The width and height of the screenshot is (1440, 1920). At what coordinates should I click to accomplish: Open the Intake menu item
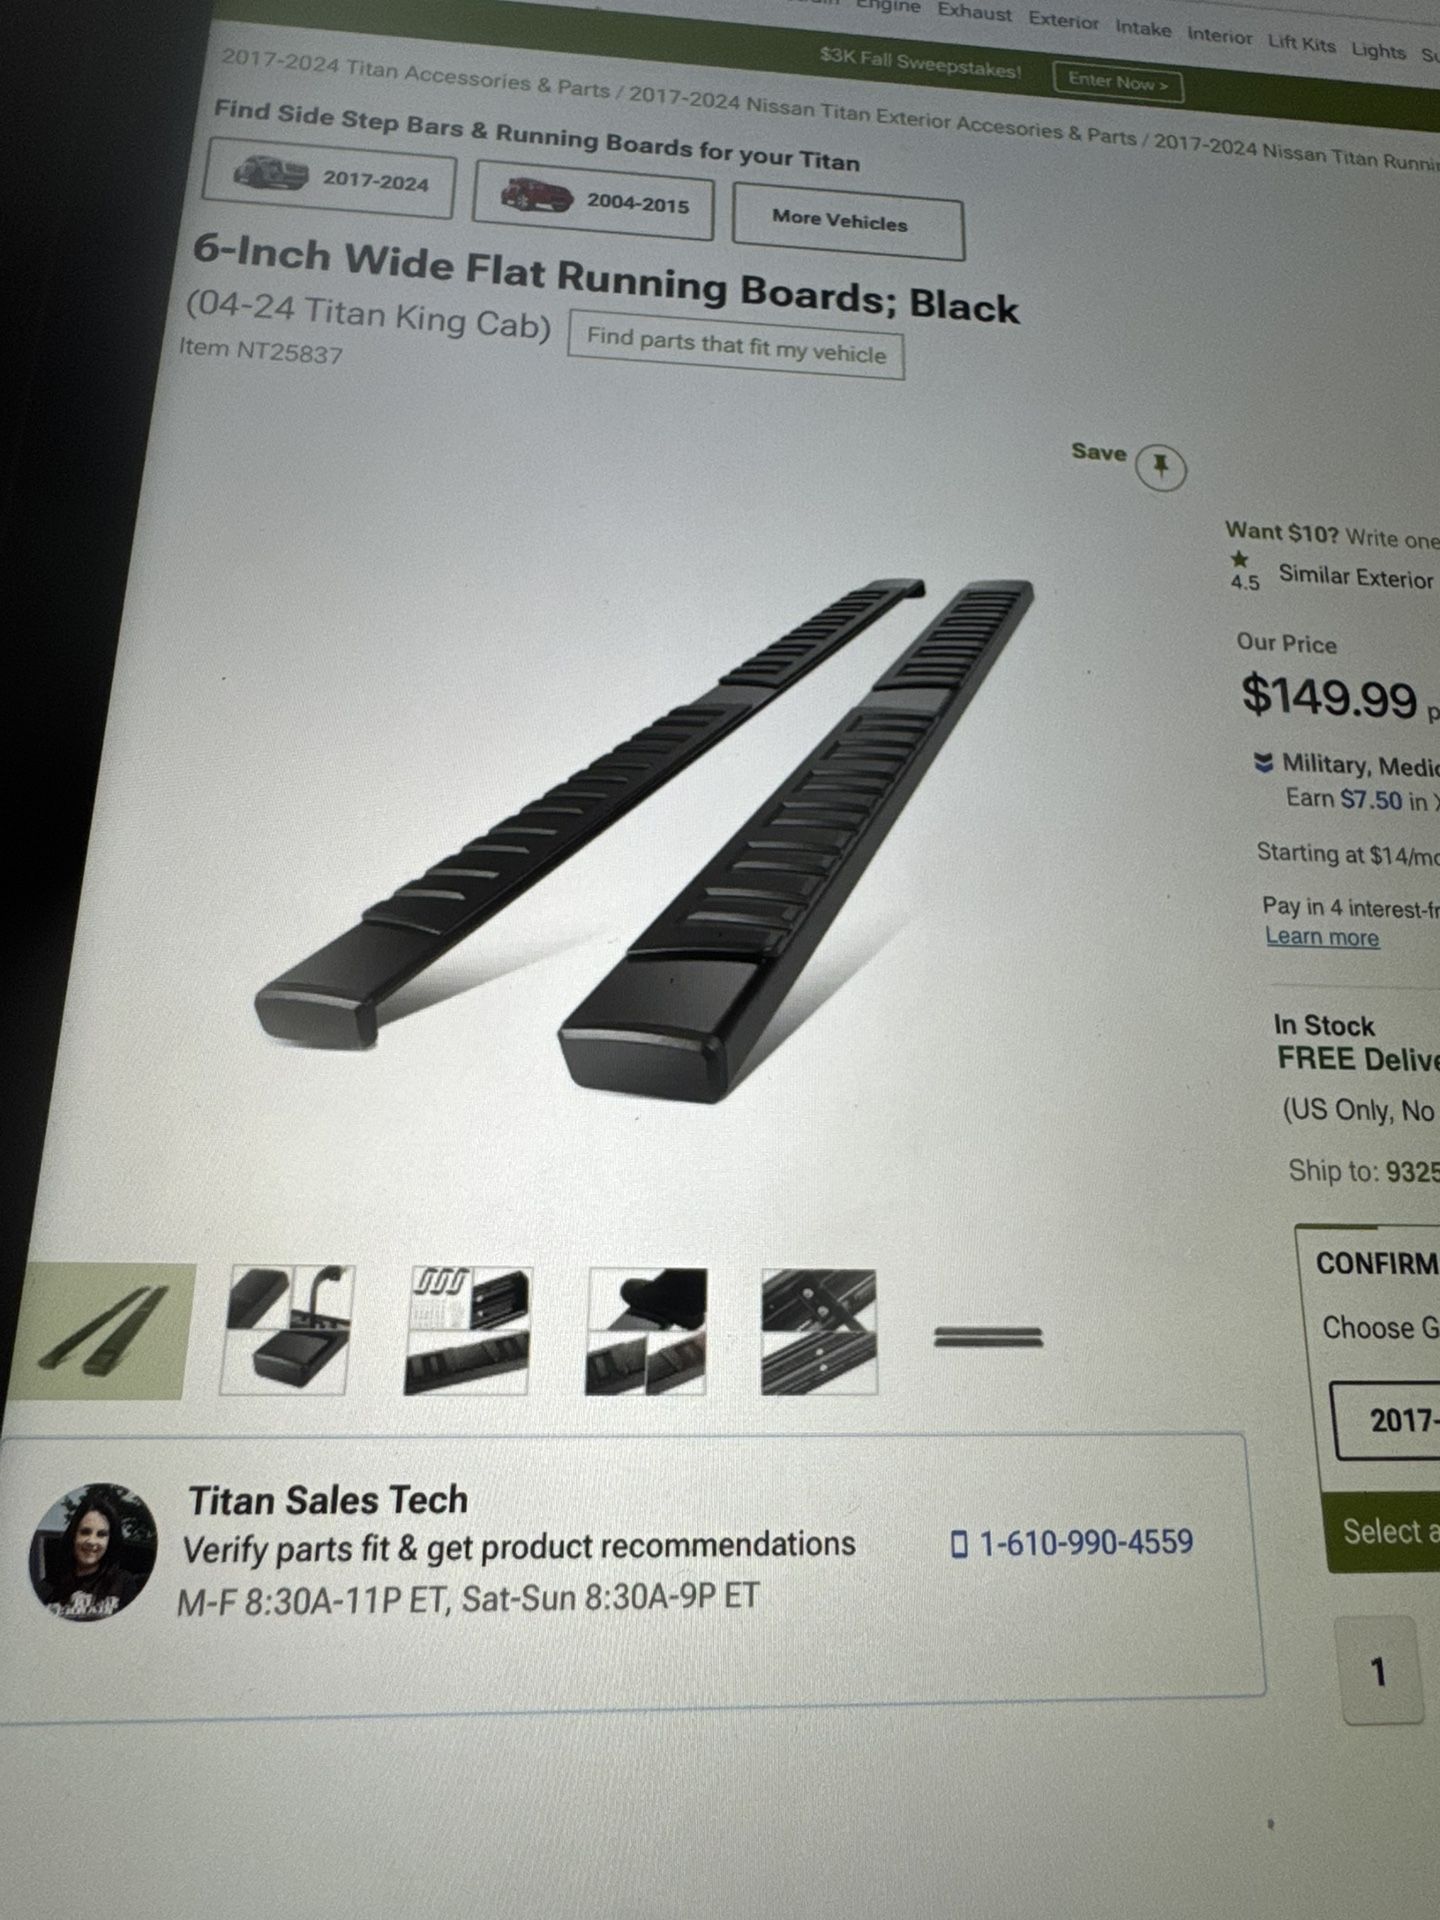coord(1143,29)
